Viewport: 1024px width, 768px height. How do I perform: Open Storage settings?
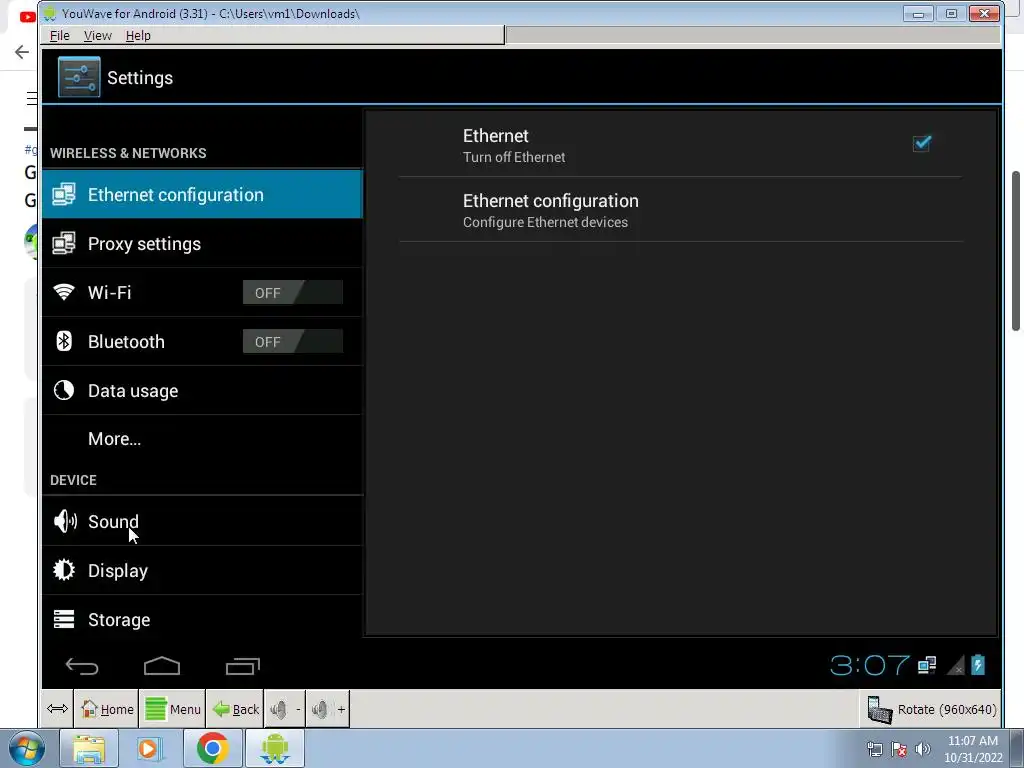pyautogui.click(x=202, y=618)
